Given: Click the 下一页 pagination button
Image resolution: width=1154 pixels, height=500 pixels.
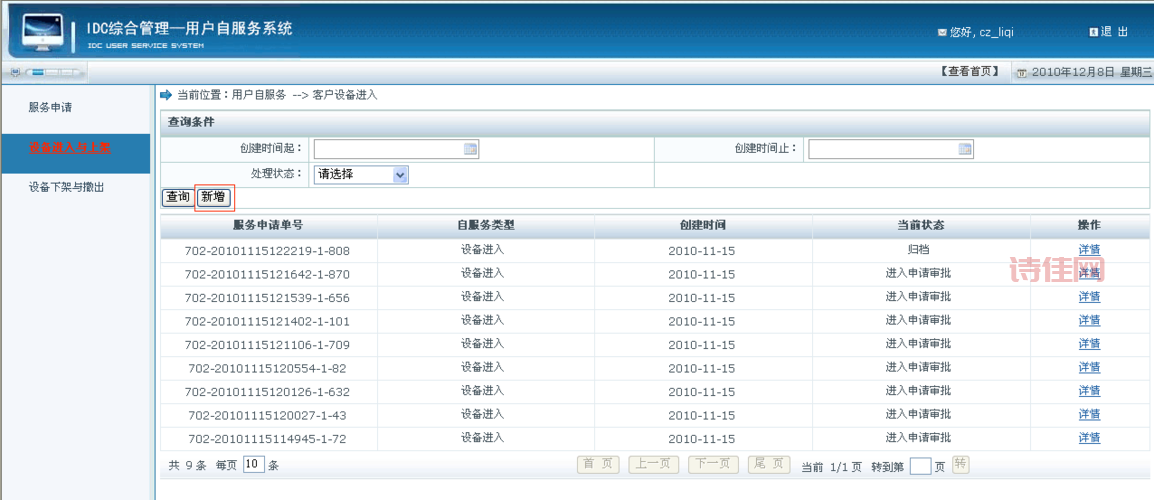Looking at the screenshot, I should pyautogui.click(x=713, y=465).
